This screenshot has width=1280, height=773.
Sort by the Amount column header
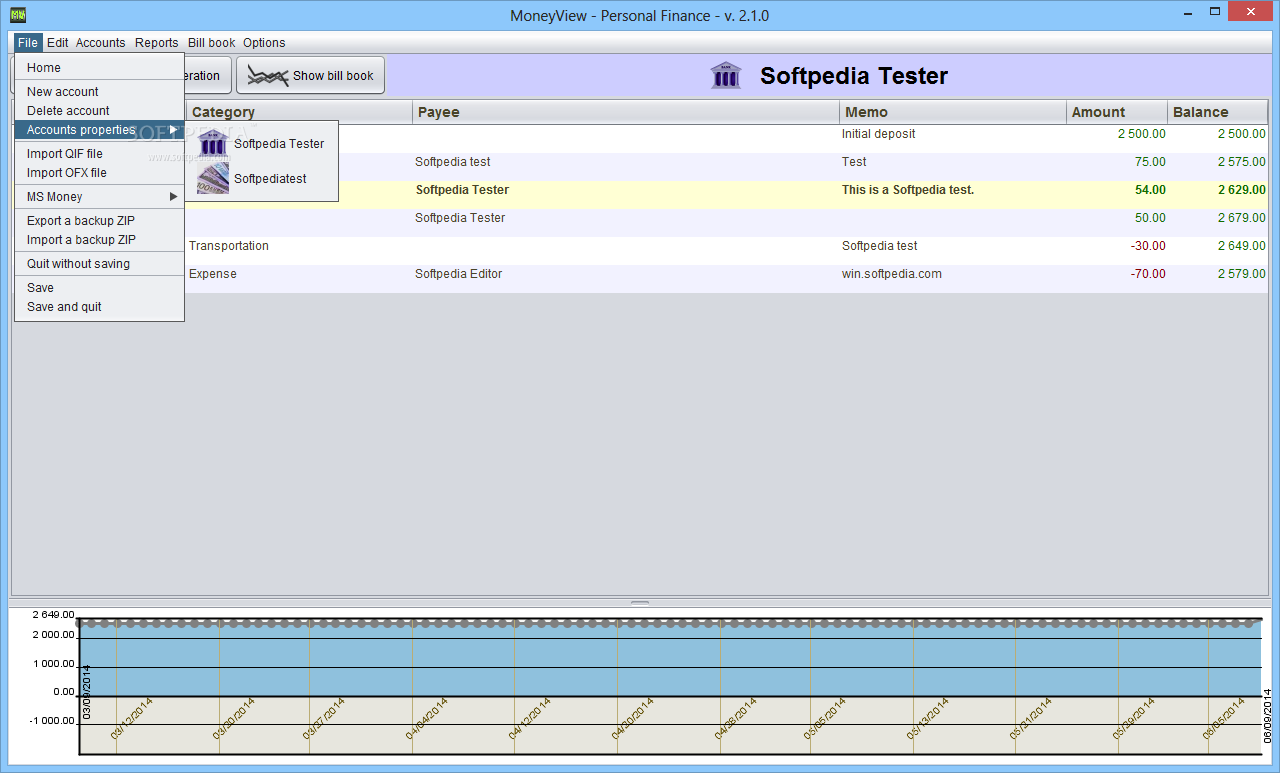1117,112
